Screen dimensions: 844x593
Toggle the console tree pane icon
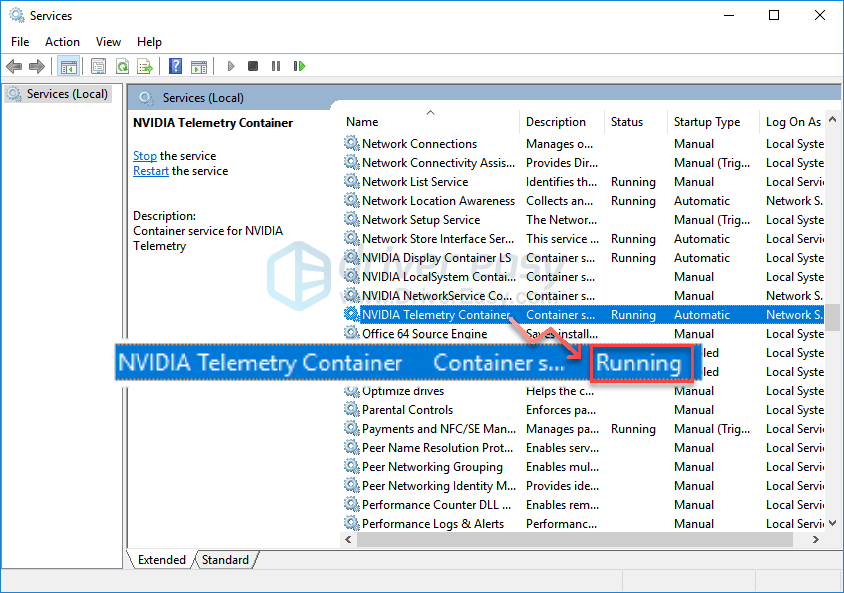pos(68,66)
